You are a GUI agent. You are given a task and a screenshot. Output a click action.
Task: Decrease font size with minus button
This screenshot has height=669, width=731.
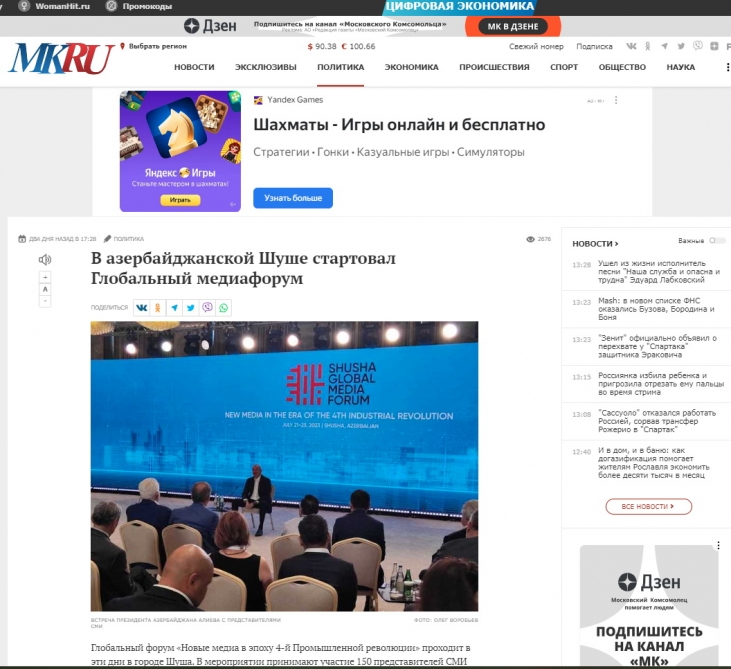[x=45, y=300]
